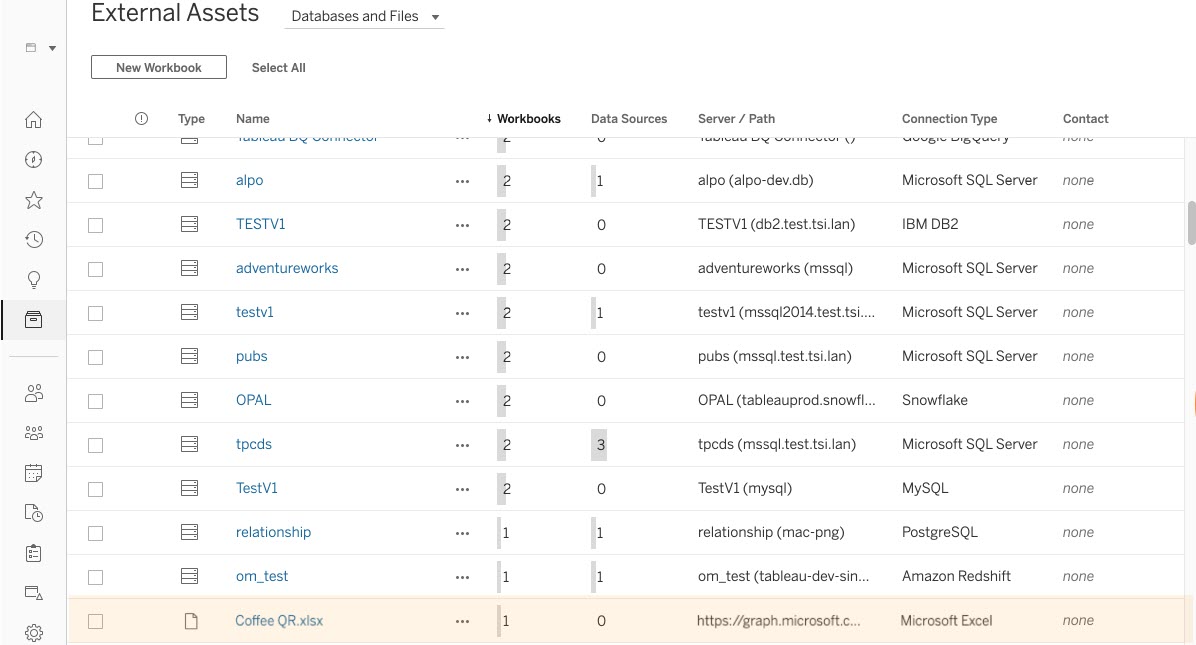Screen dimensions: 1196x645
Task: Click the database type icon beside OPAL
Action: [x=190, y=400]
